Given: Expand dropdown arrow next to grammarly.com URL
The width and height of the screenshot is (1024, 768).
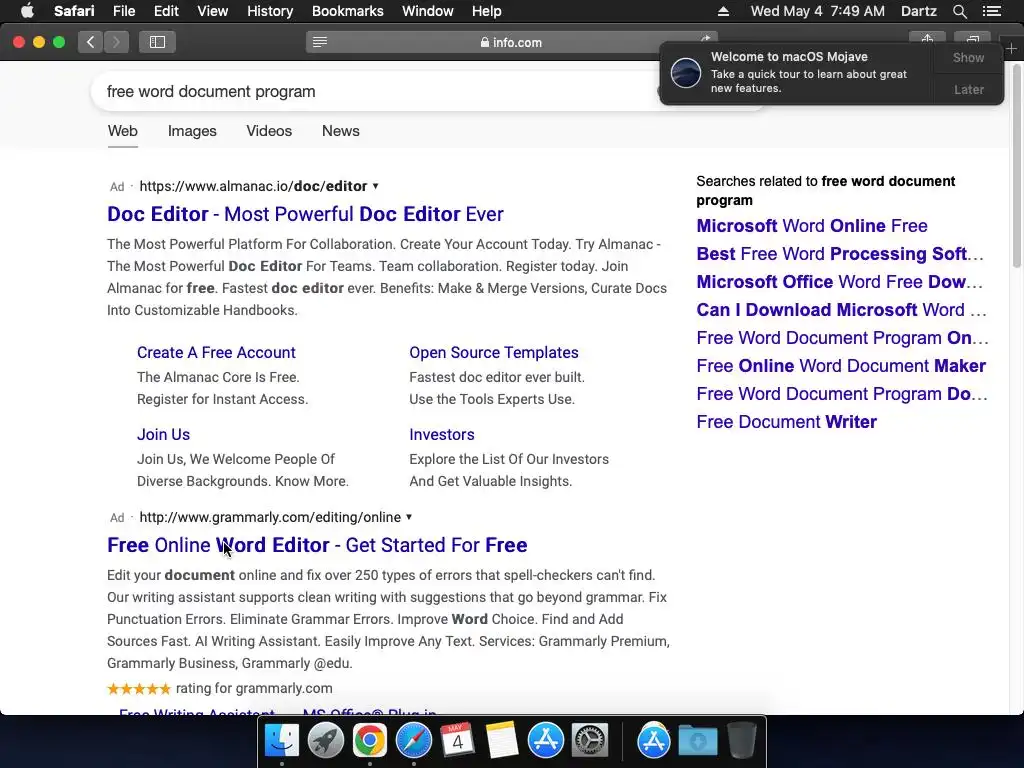Looking at the screenshot, I should [x=409, y=517].
